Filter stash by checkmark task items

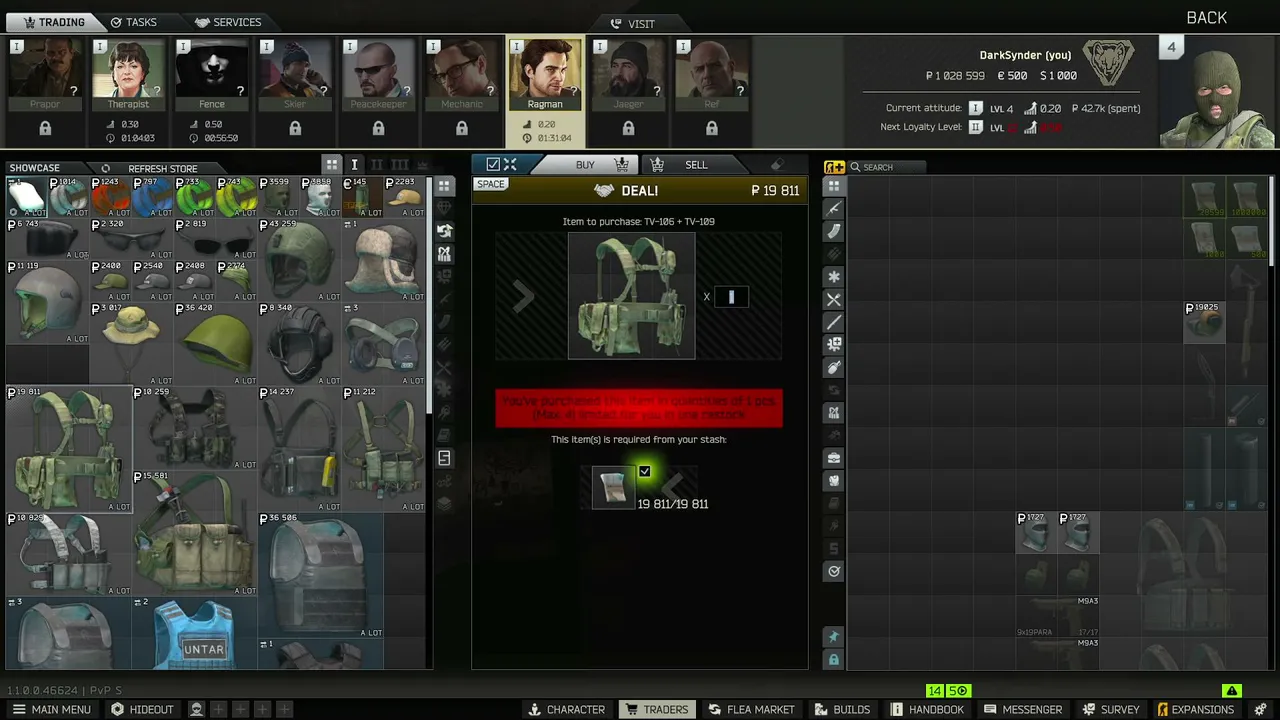click(834, 571)
